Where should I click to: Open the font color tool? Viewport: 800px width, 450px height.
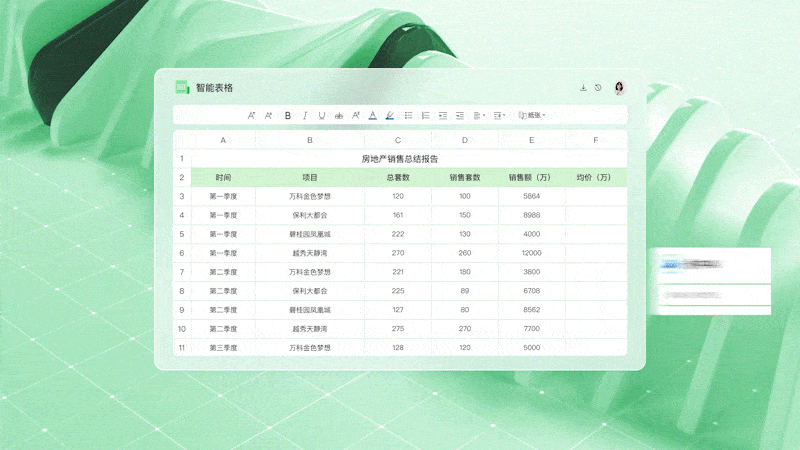coord(373,116)
